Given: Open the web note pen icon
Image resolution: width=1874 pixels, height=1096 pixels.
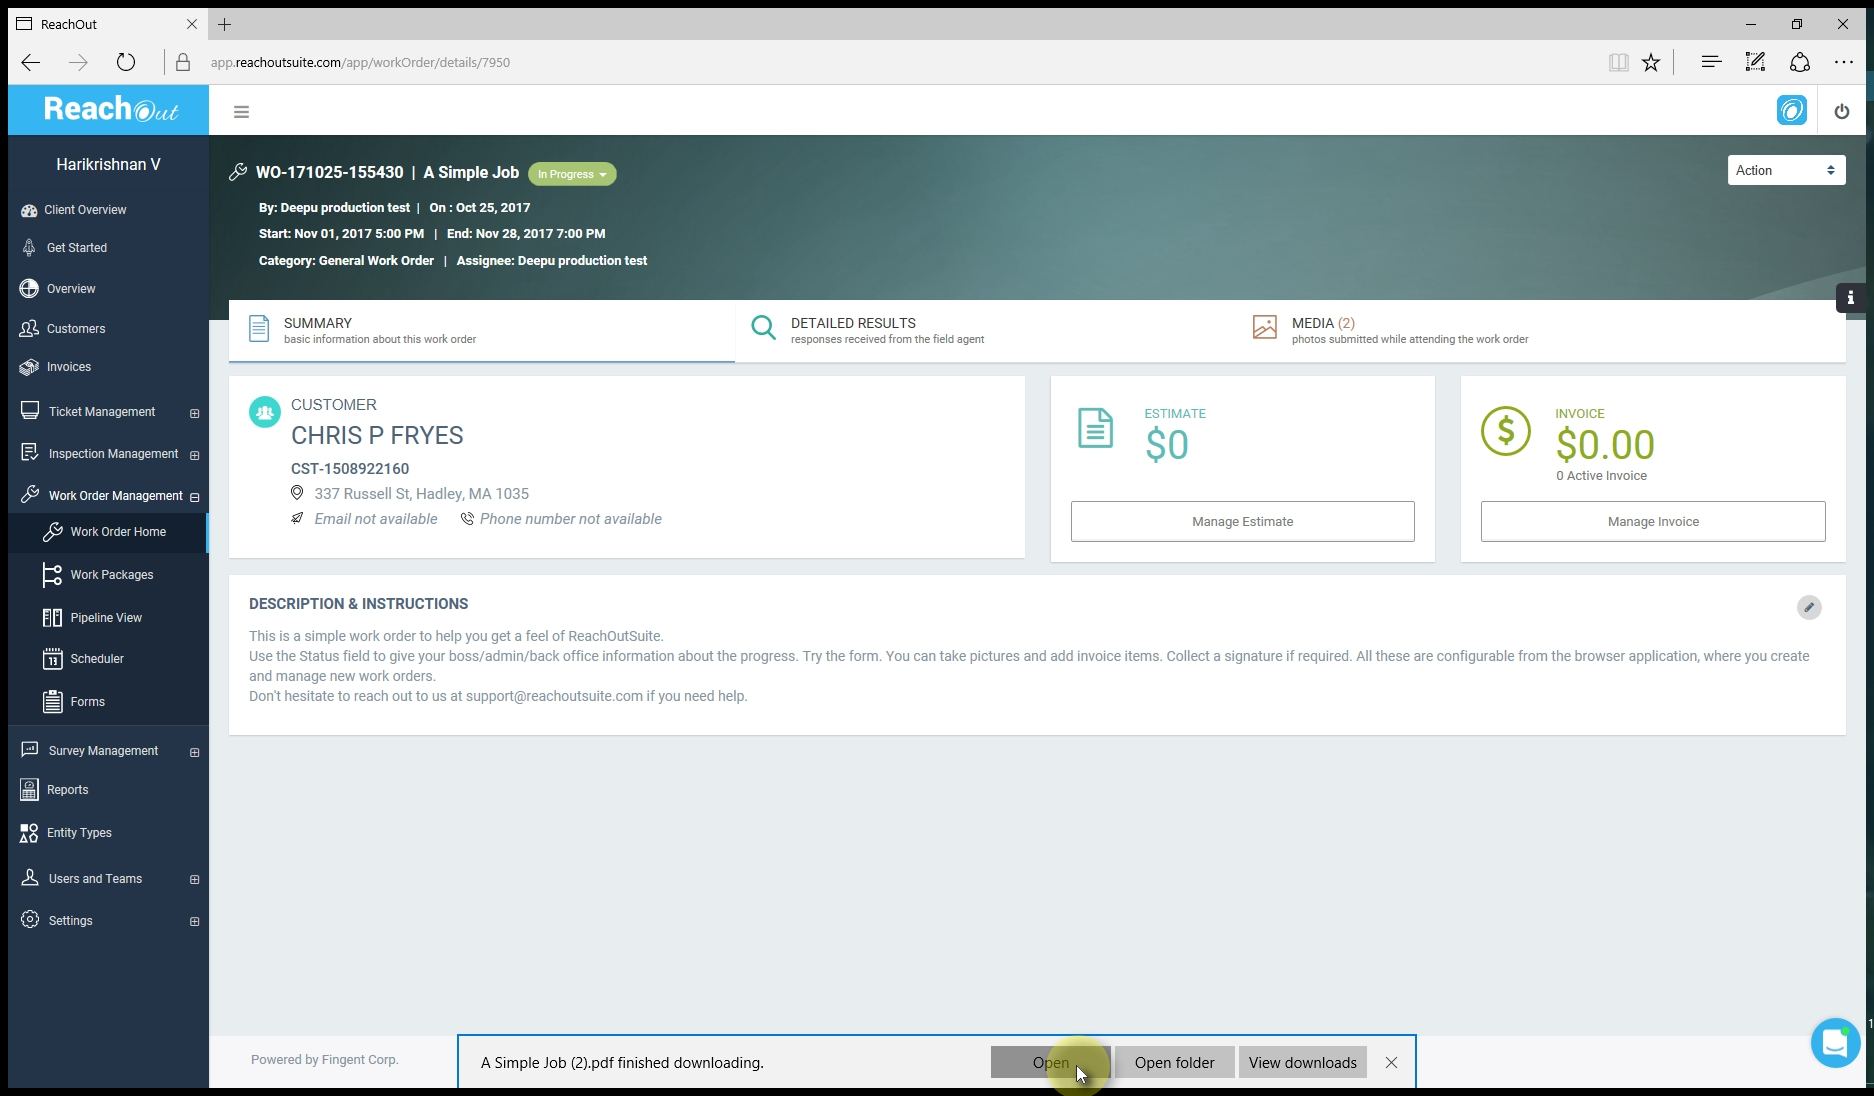Looking at the screenshot, I should tap(1755, 62).
